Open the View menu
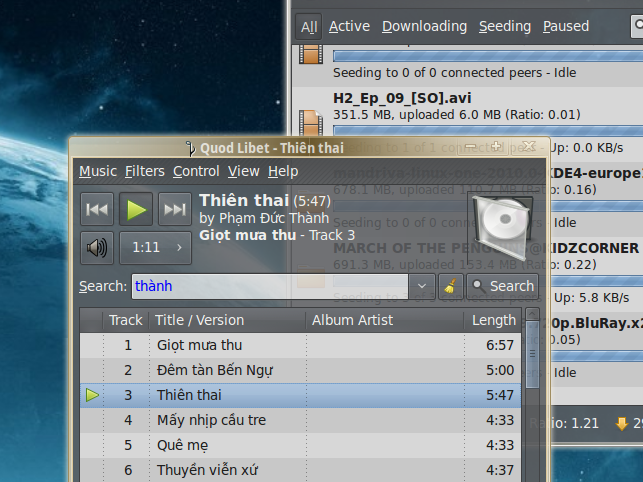This screenshot has height=482, width=643. tap(244, 171)
